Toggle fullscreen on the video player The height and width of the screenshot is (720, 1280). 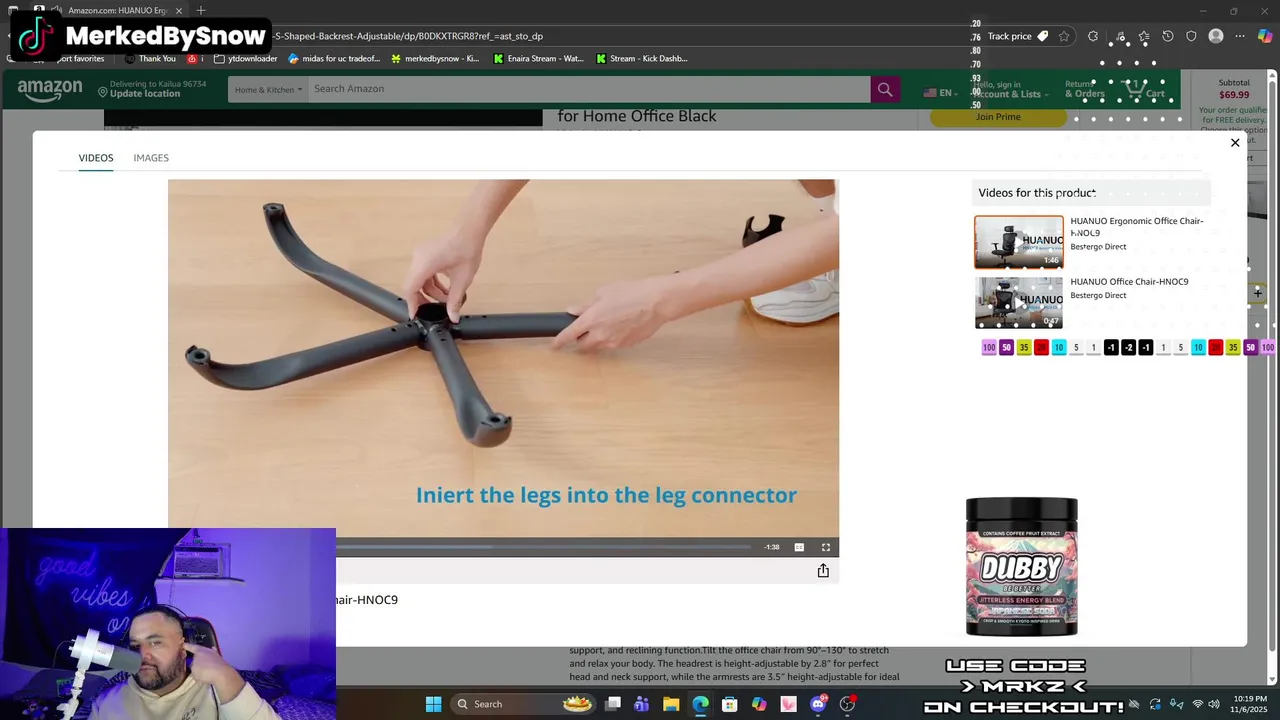point(826,547)
